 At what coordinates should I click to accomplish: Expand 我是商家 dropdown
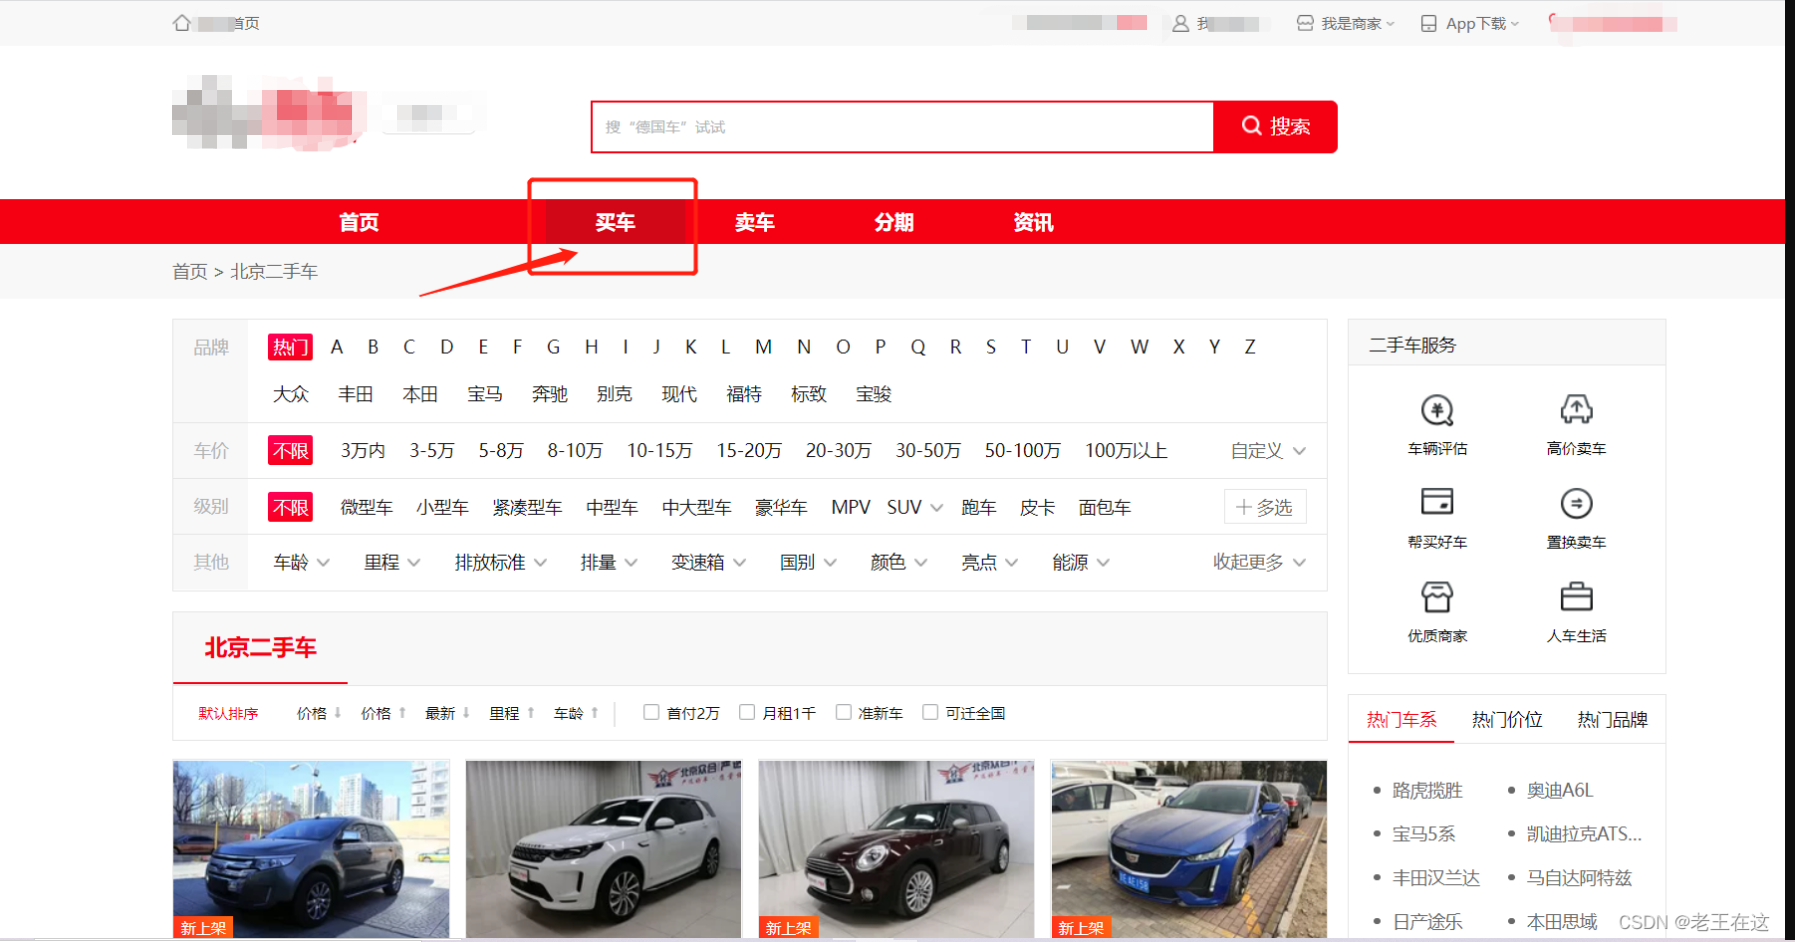coord(1390,24)
